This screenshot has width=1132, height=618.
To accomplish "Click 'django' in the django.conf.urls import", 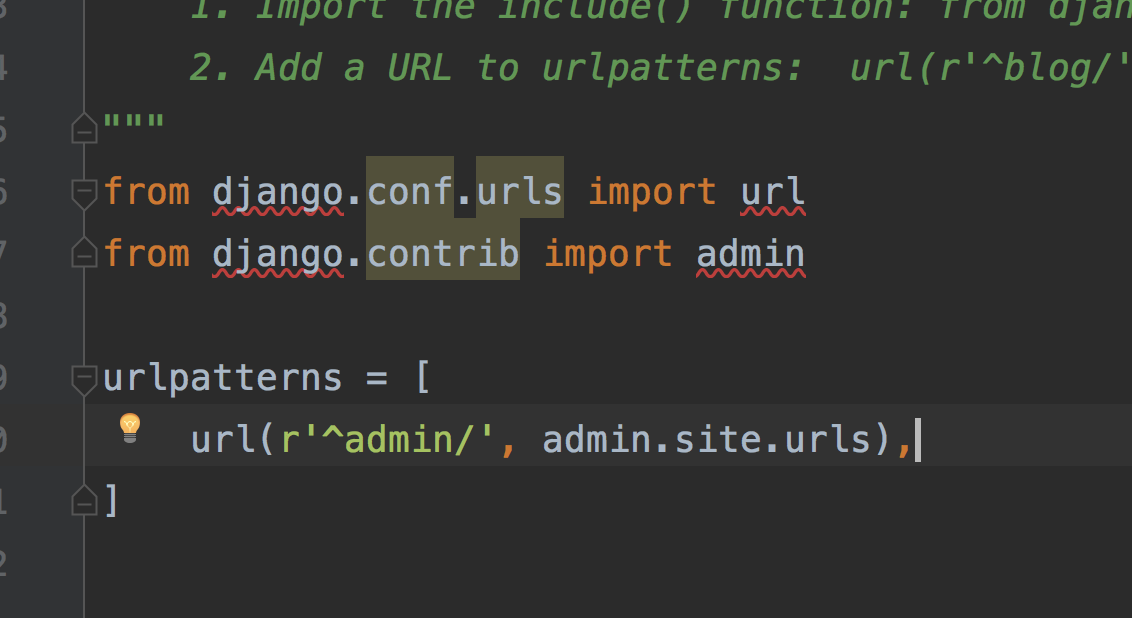I will [x=277, y=191].
